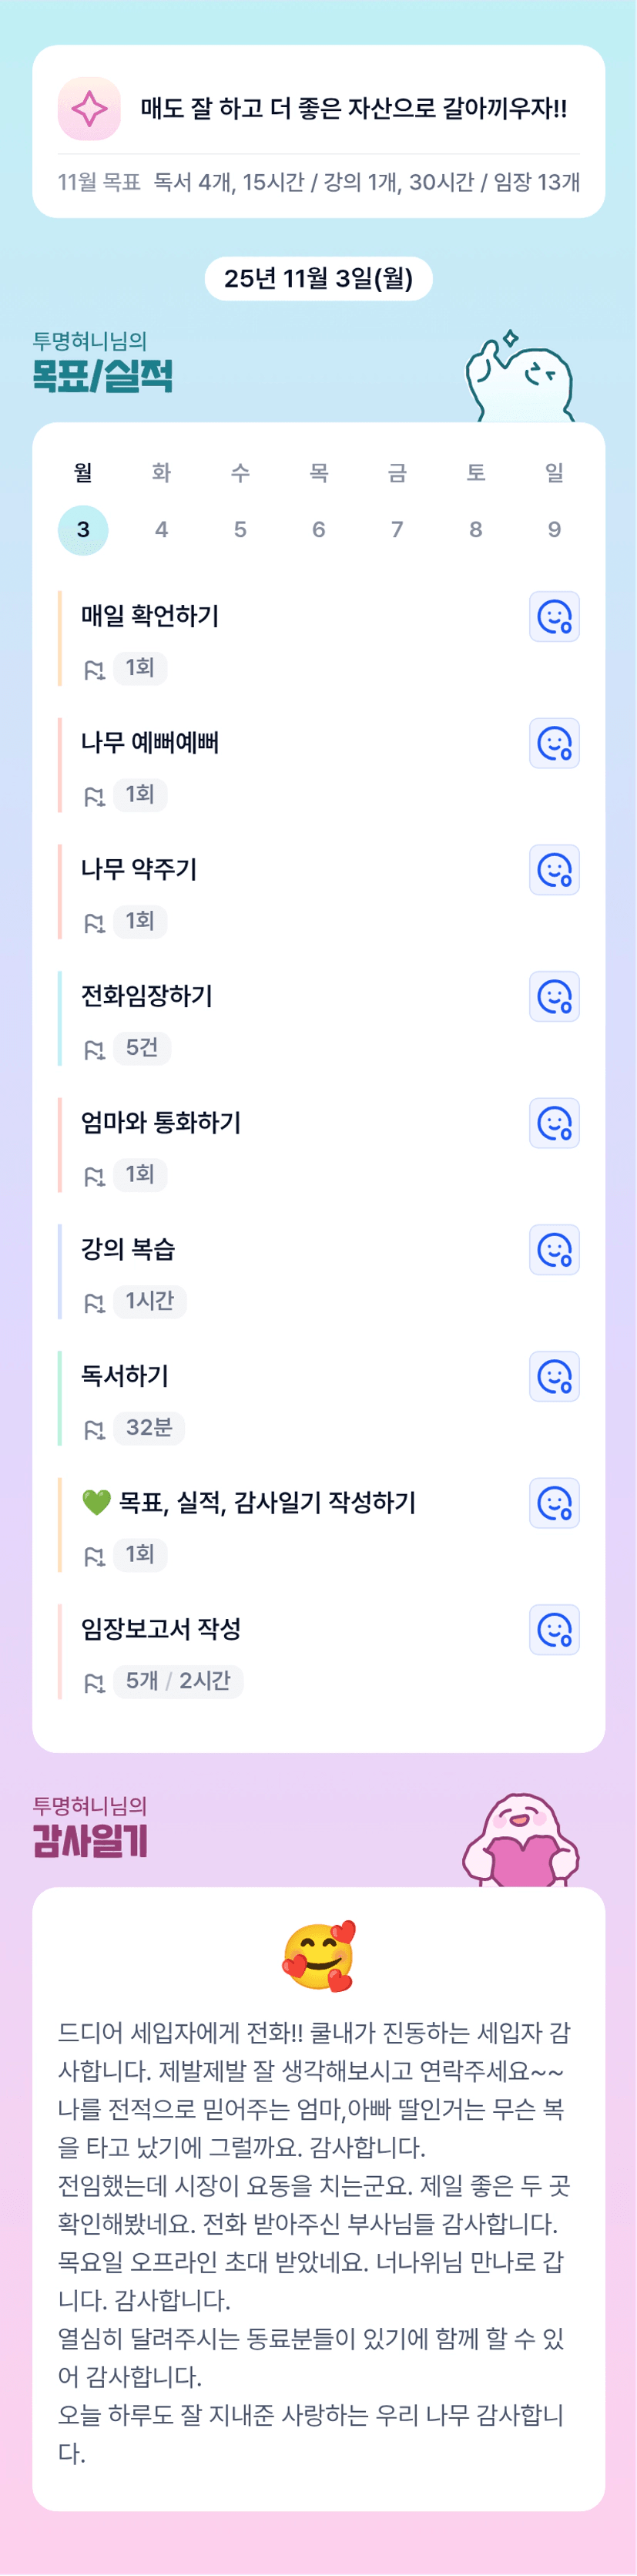The image size is (637, 2576).
Task: Open the 전화임장하기 goal item
Action: pos(147,996)
